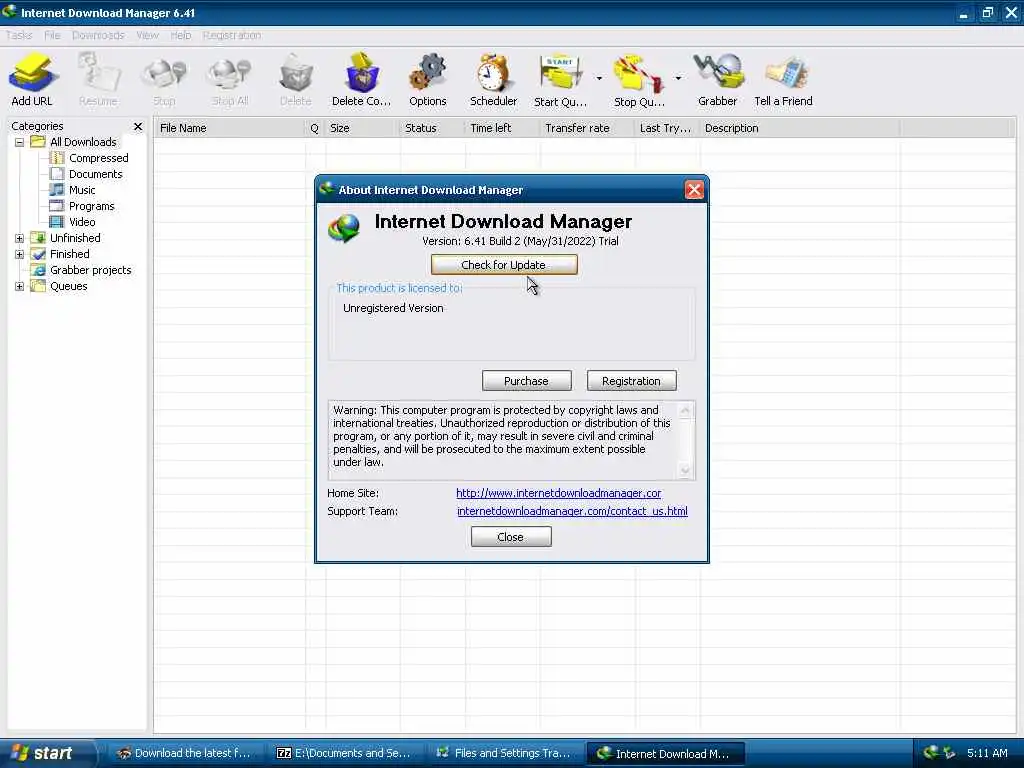Click scroll down arrow in warning text box
1024x768 pixels.
pos(685,470)
